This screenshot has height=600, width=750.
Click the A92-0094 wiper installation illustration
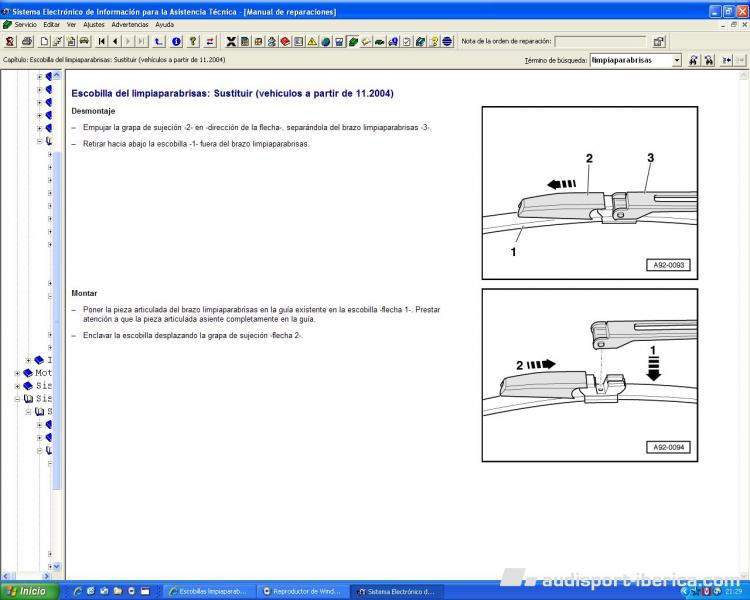590,375
